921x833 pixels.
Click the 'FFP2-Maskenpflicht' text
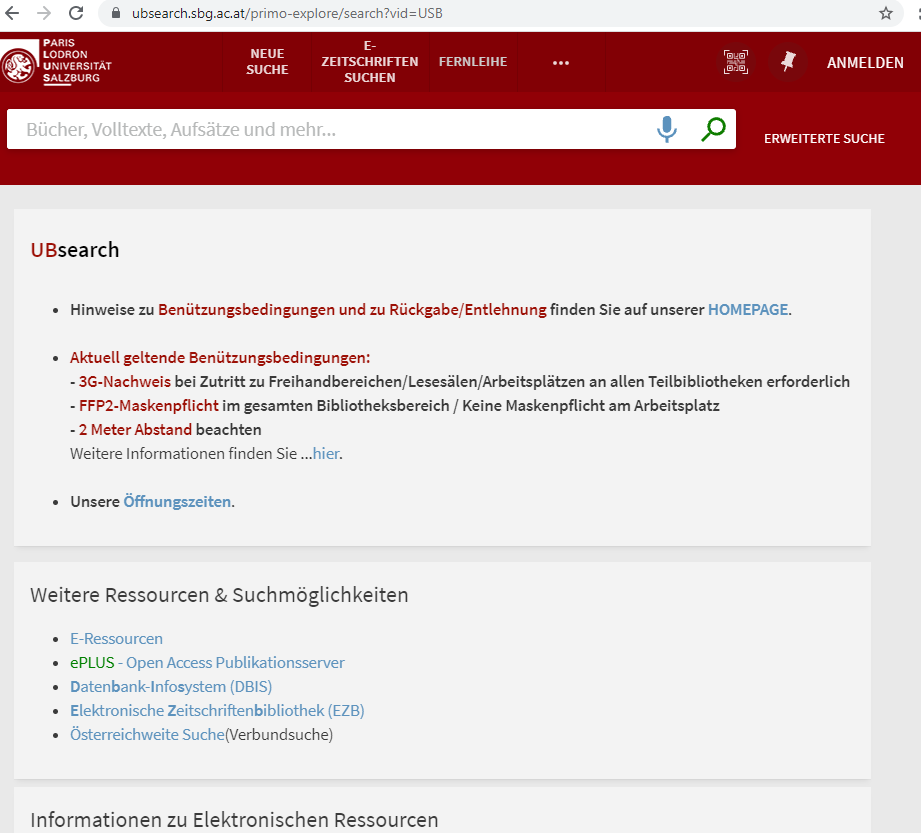click(149, 406)
